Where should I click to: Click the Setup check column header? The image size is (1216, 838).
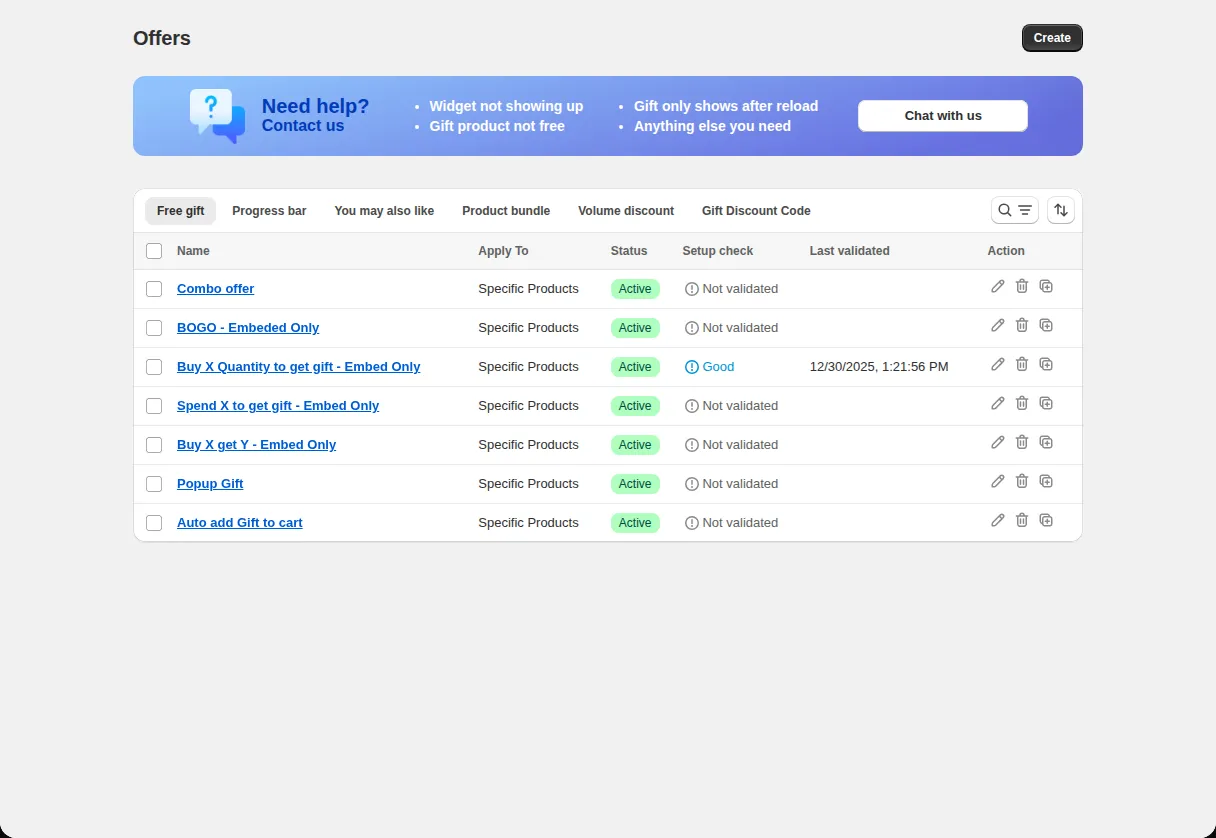tap(718, 251)
